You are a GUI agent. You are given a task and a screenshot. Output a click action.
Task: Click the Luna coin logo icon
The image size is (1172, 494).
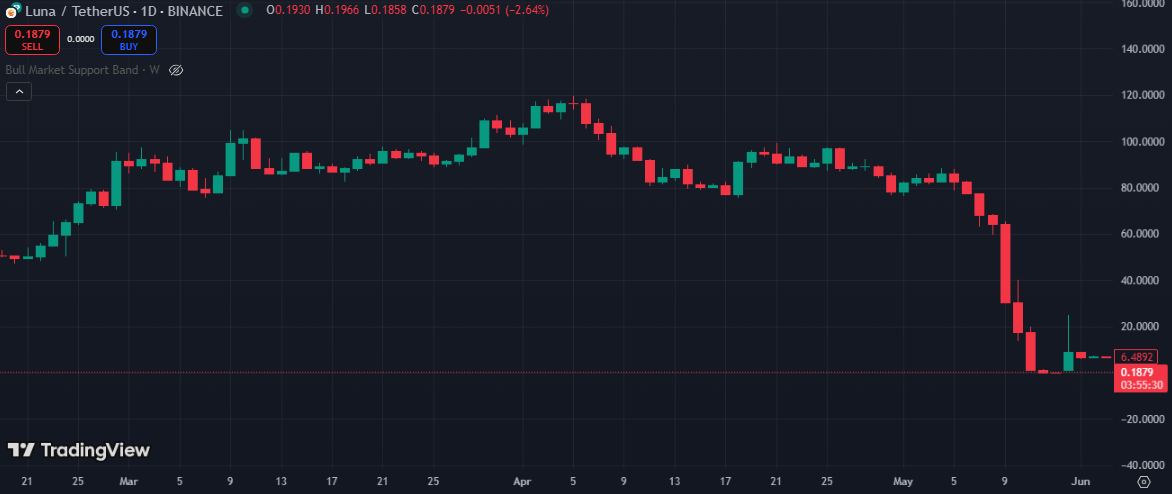13,10
